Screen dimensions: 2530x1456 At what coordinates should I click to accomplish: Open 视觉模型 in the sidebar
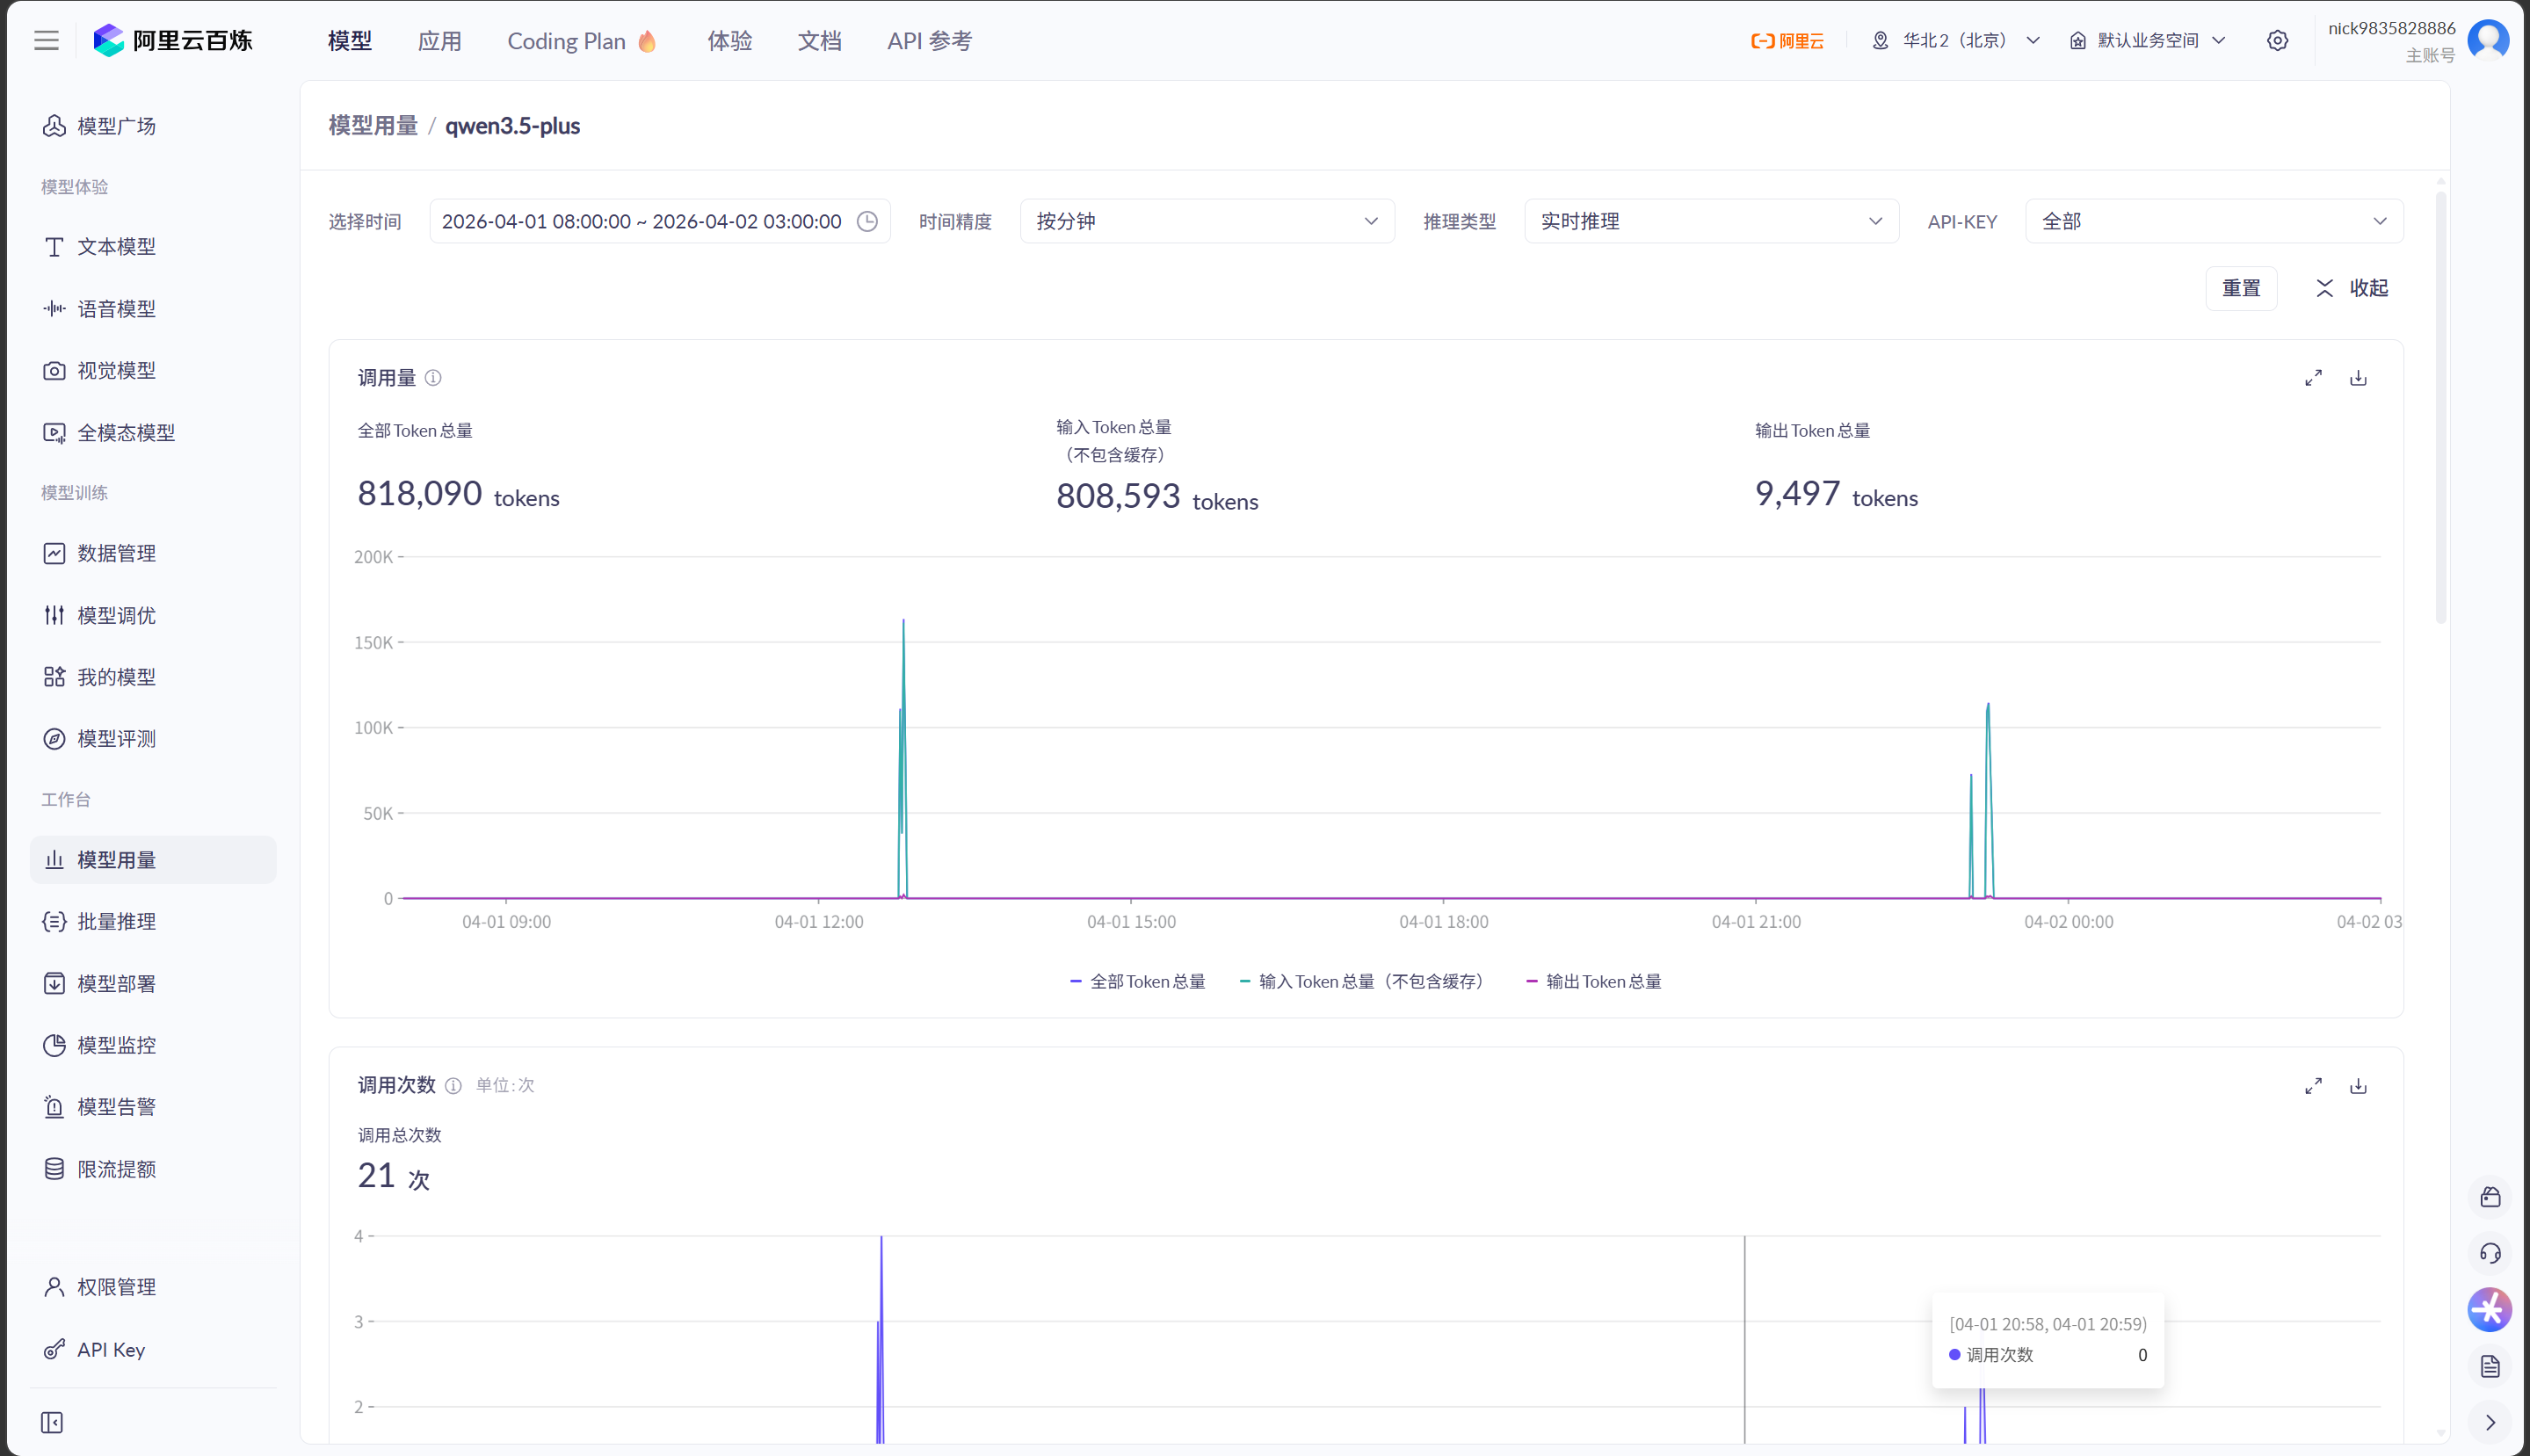pos(153,371)
